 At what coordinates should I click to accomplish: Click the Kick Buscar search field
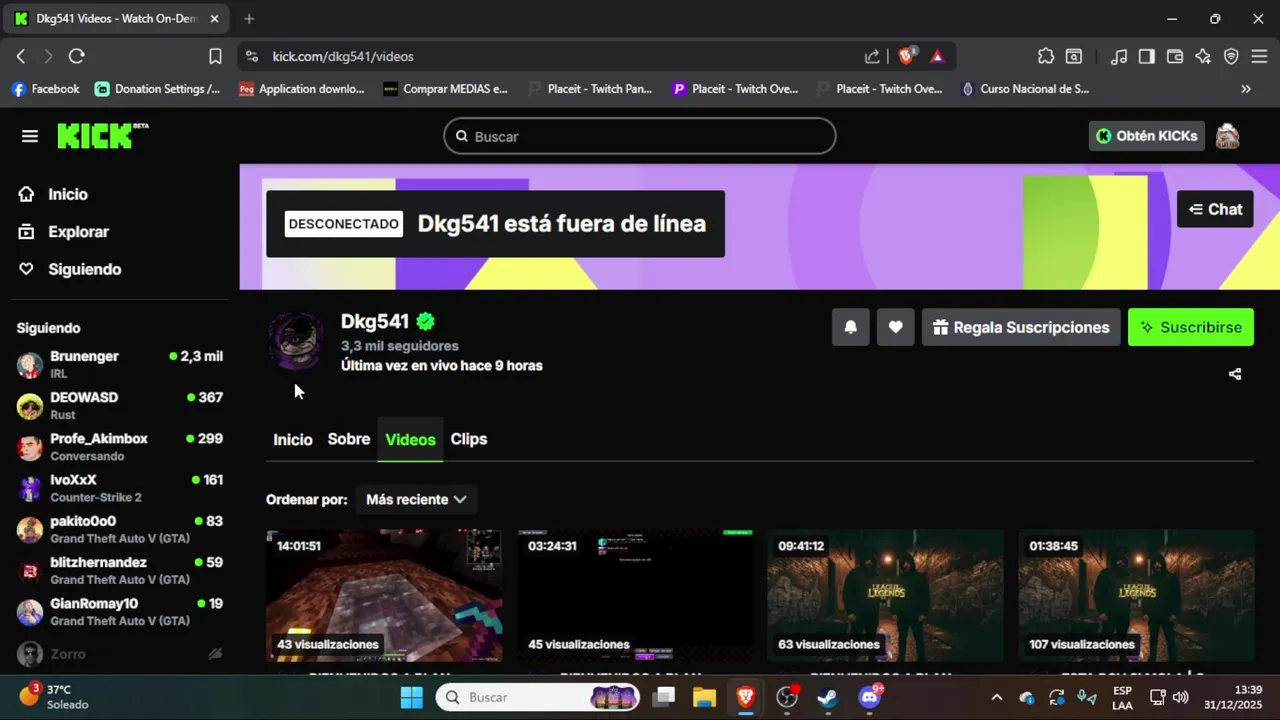point(640,136)
